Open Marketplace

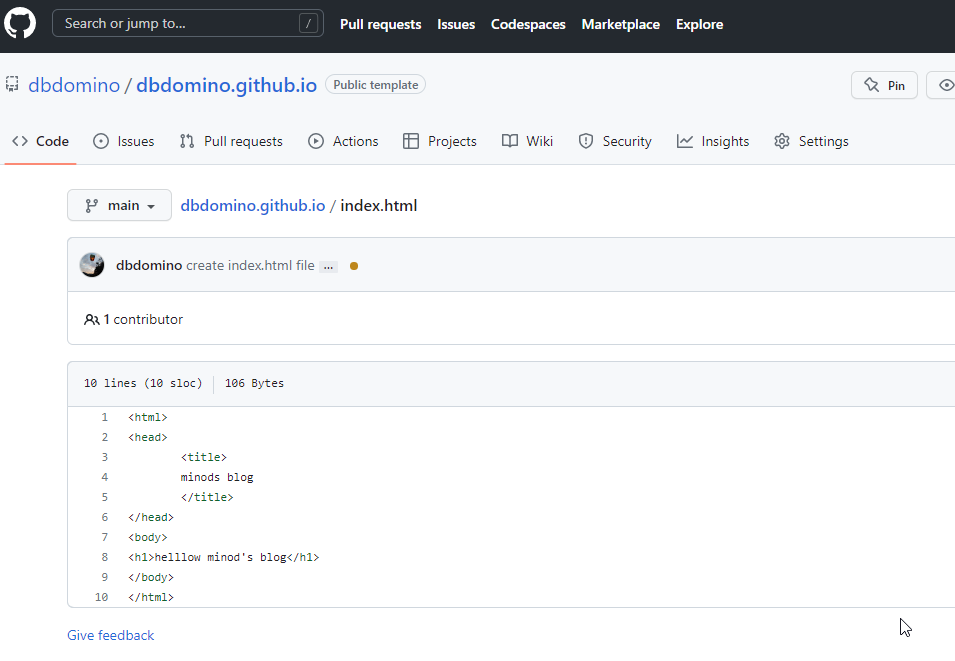click(621, 24)
